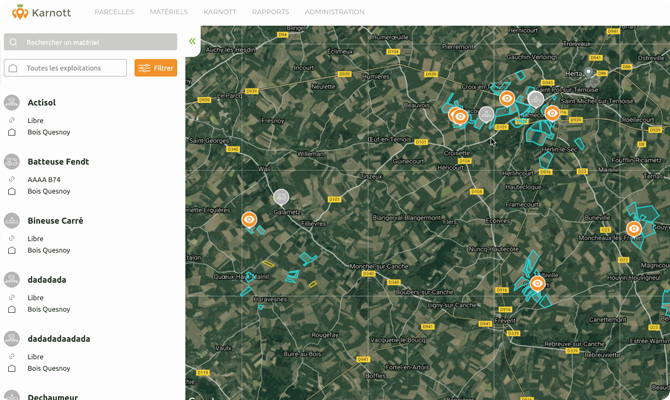Open the ADMINISTRATION menu
Image resolution: width=670 pixels, height=400 pixels.
click(x=335, y=12)
